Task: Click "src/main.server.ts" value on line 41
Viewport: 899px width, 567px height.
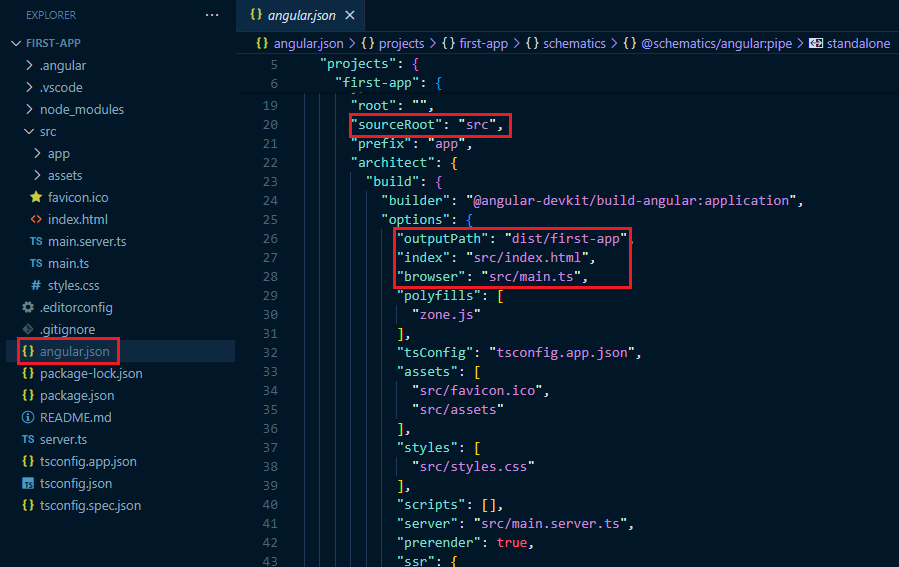Action: coord(550,523)
